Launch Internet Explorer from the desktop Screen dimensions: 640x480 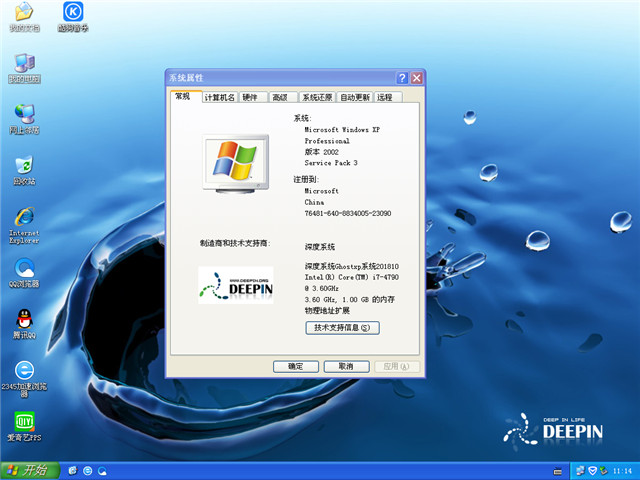point(24,225)
